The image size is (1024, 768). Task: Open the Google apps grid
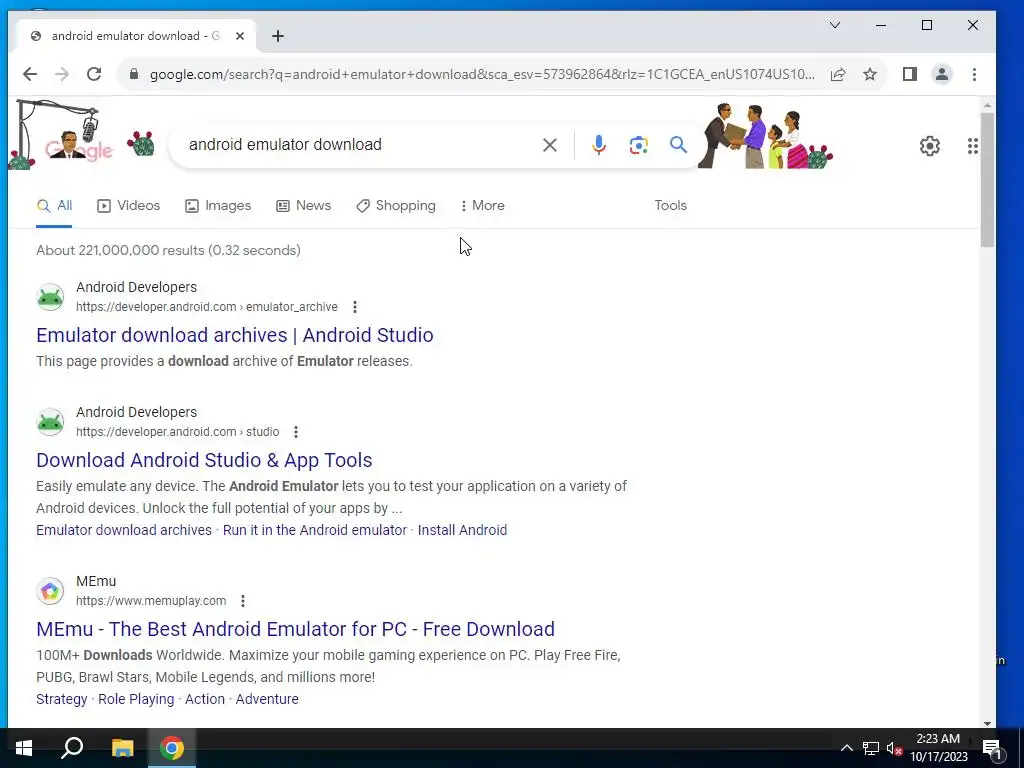972,146
